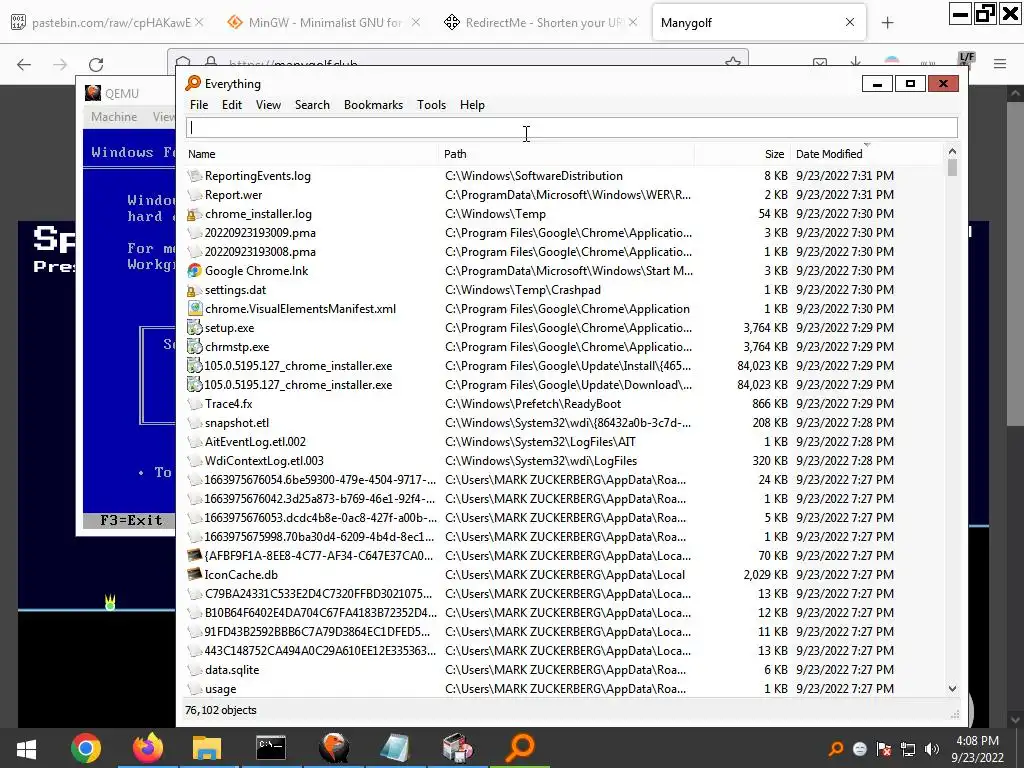Select the data.sqlite file row
The height and width of the screenshot is (768, 1024).
540,670
